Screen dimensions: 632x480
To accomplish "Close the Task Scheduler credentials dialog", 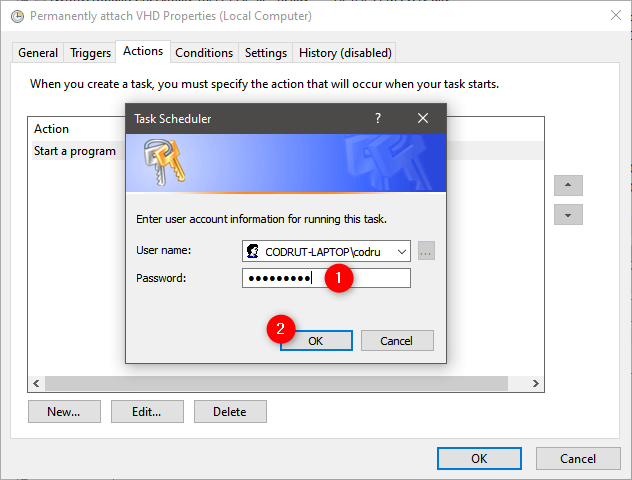I will click(423, 118).
